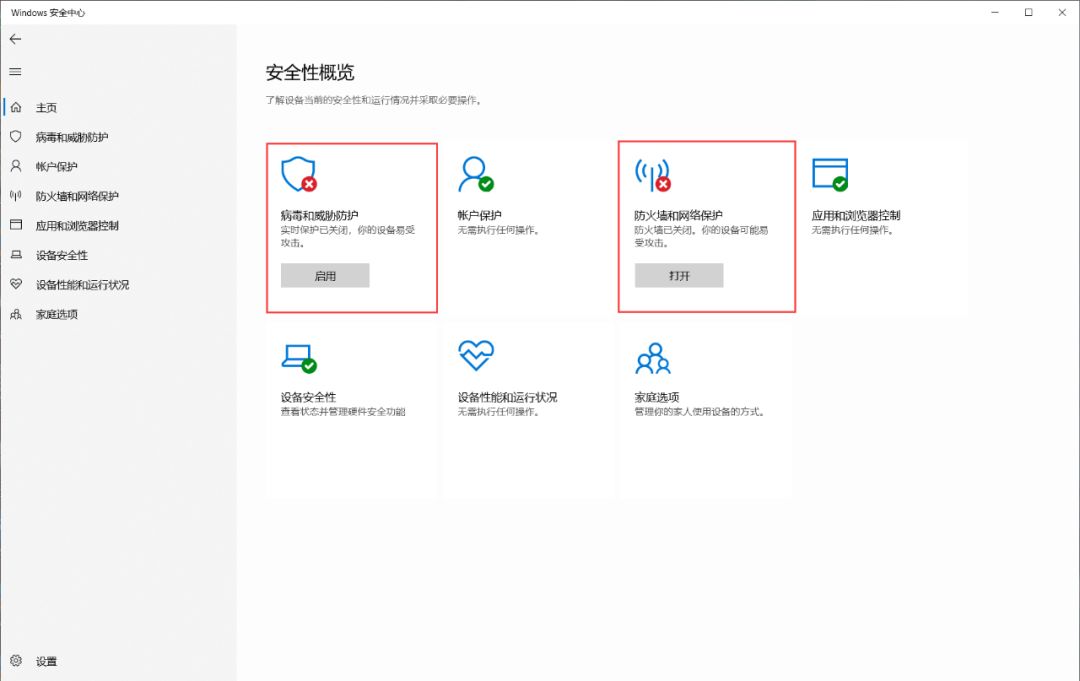Click the subtitle 了解设备当前的安全性和运行情况
This screenshot has width=1080, height=681.
tap(373, 100)
